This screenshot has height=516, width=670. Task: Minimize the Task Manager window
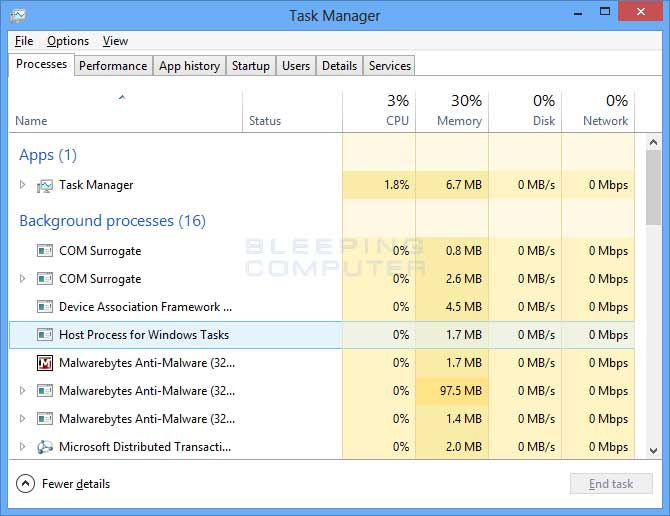pyautogui.click(x=578, y=12)
